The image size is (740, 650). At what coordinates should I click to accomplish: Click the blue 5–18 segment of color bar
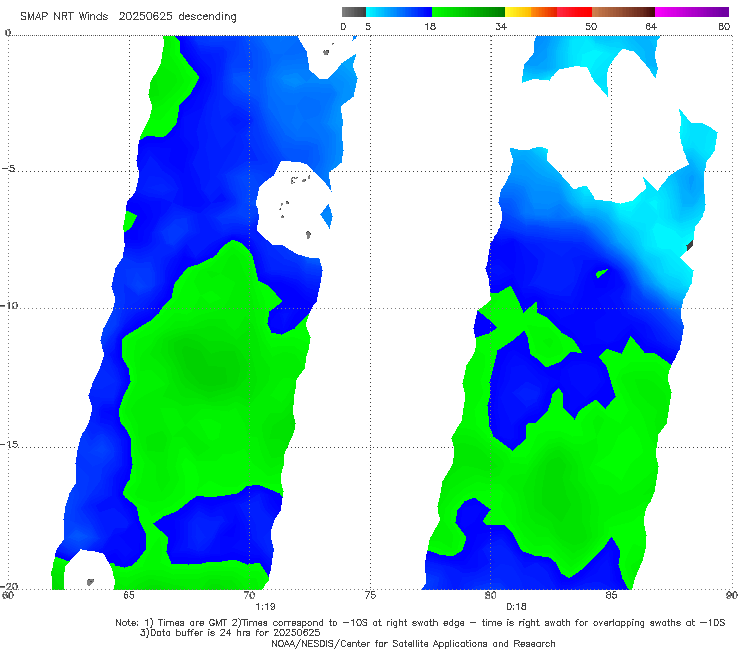point(399,12)
